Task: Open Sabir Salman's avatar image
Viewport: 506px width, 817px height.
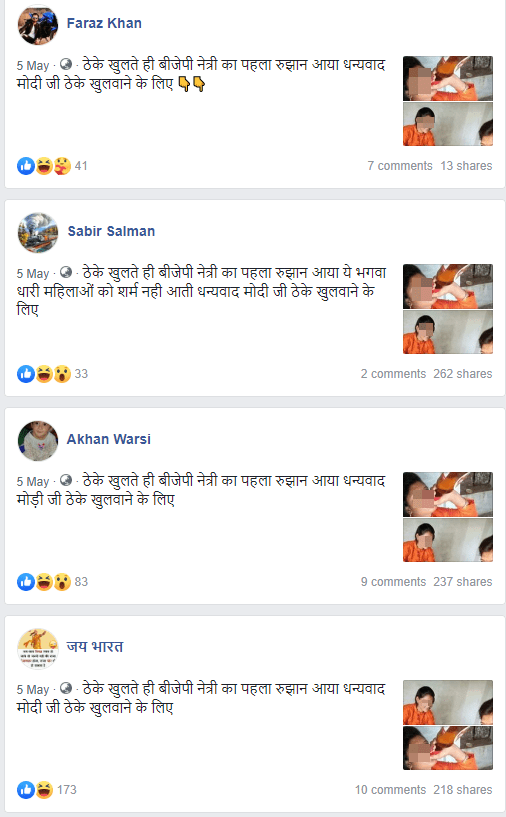Action: pyautogui.click(x=38, y=232)
